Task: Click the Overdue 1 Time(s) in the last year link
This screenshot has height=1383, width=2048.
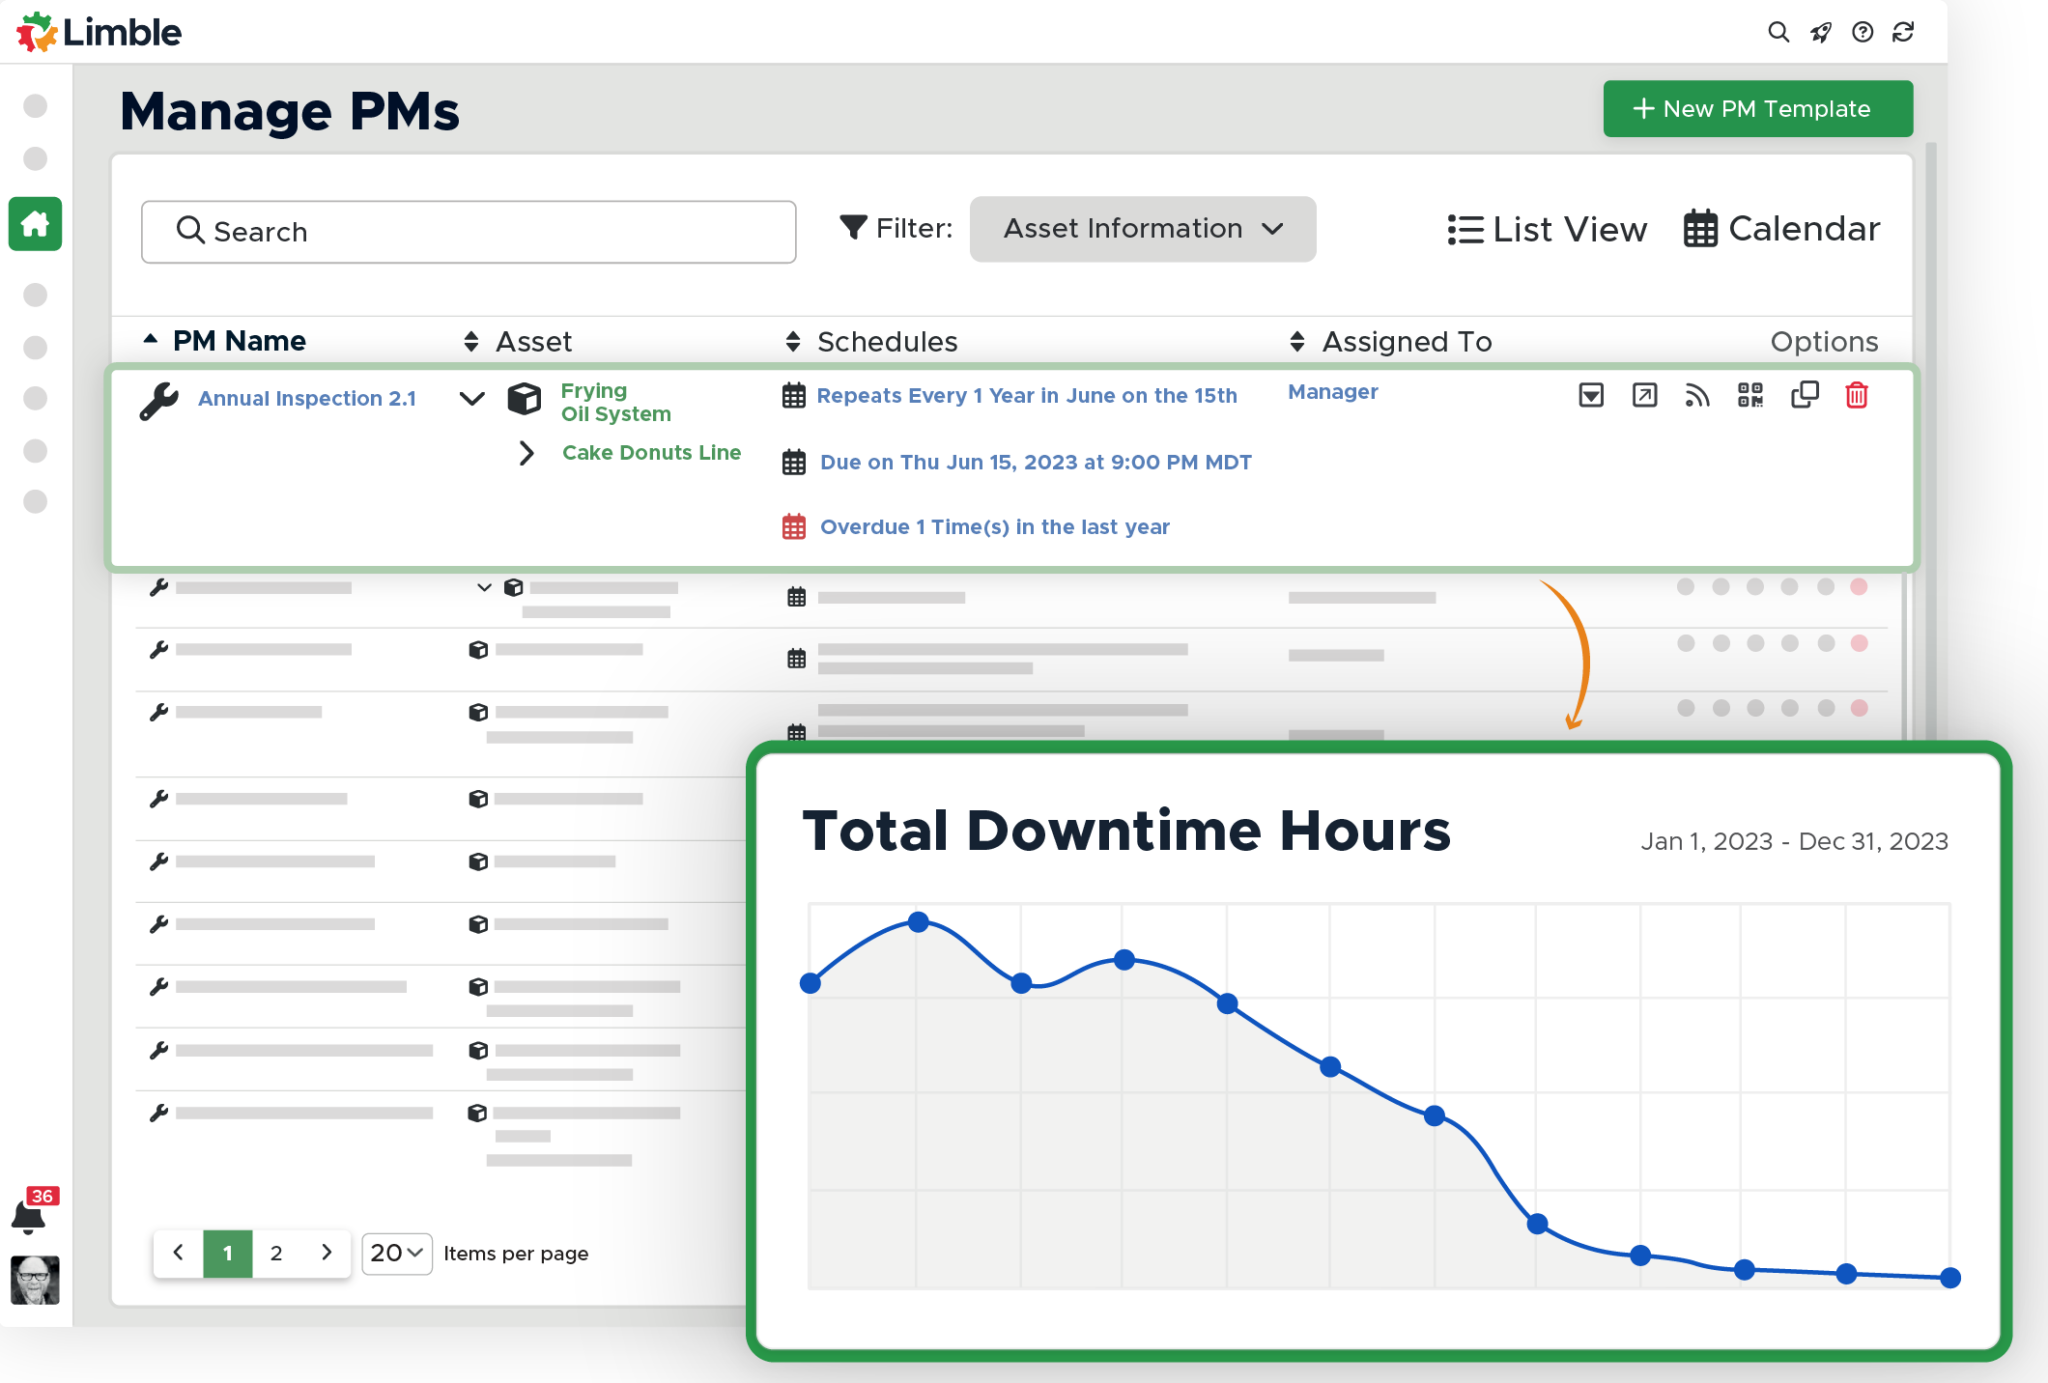Action: click(994, 528)
